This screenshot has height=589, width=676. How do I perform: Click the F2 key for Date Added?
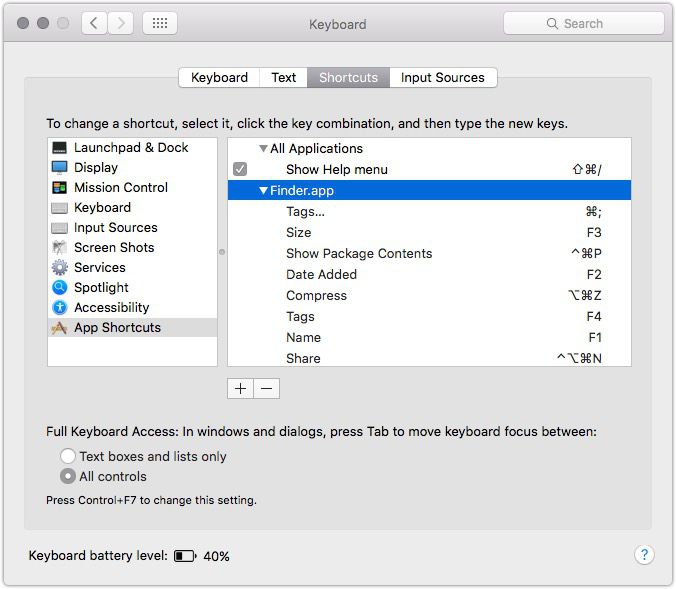pyautogui.click(x=594, y=274)
